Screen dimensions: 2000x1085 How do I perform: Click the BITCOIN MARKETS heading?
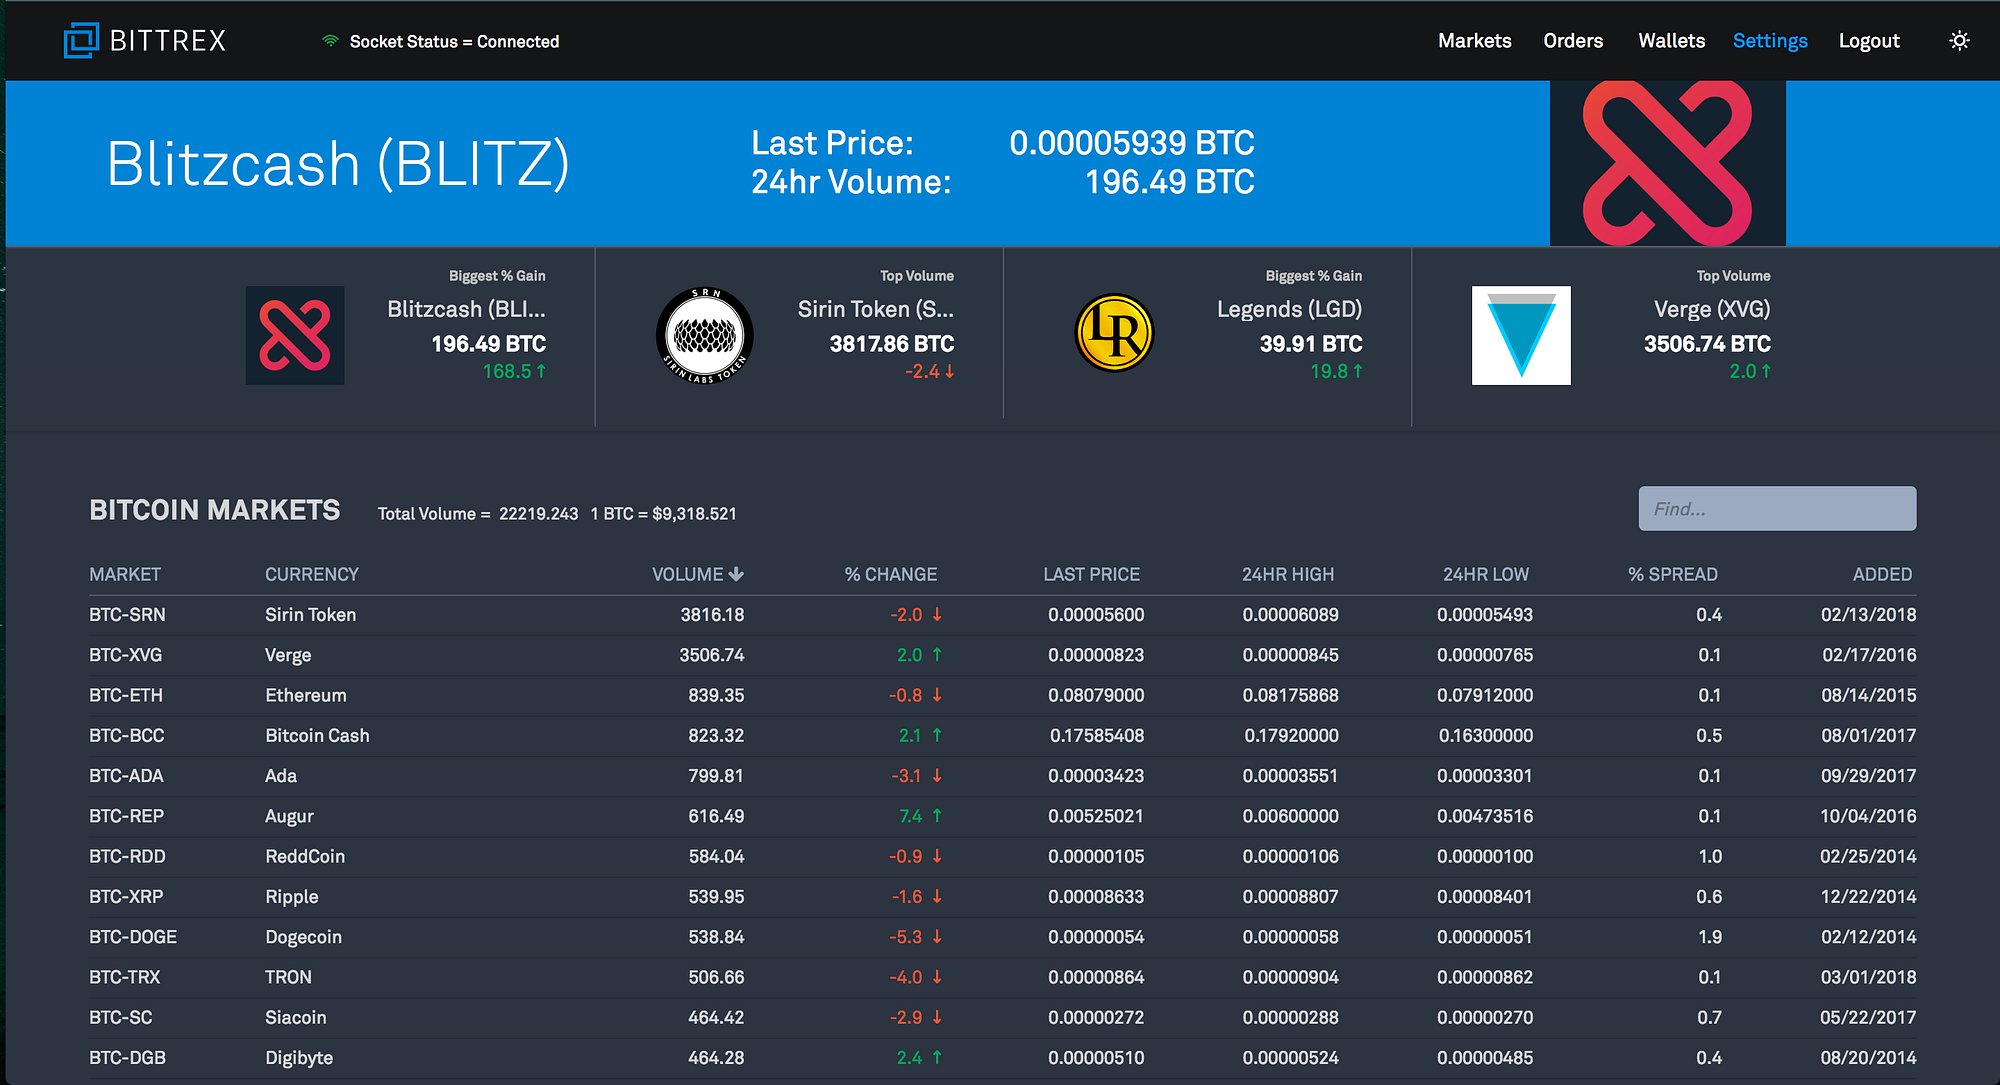[215, 510]
